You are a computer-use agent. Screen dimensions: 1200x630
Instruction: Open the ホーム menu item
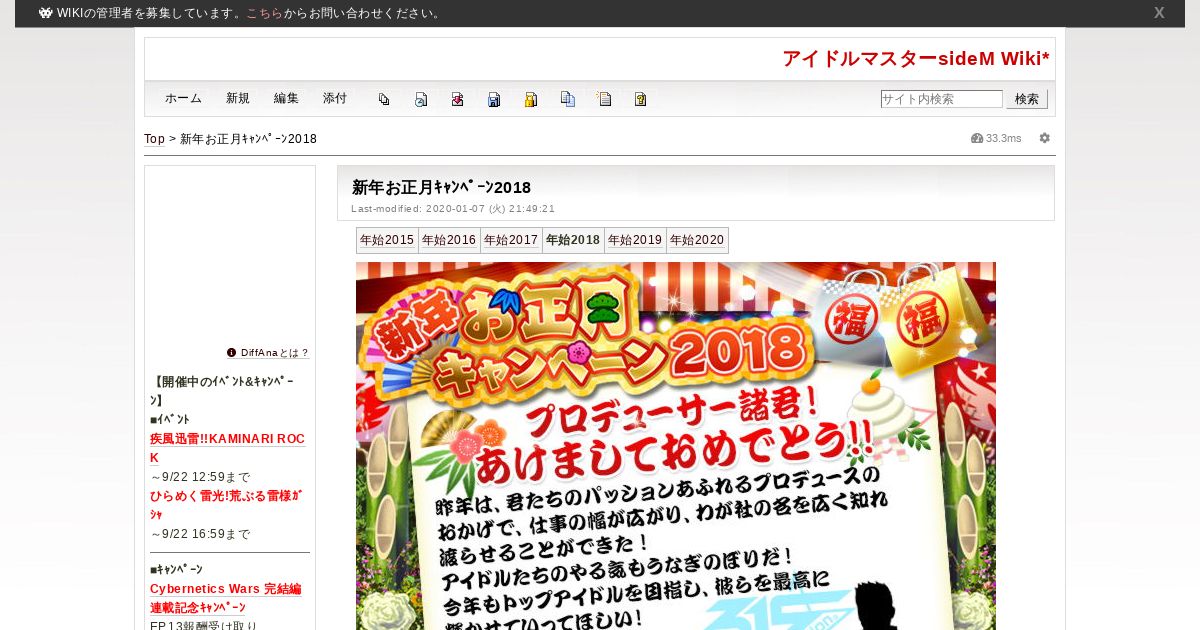(x=183, y=99)
